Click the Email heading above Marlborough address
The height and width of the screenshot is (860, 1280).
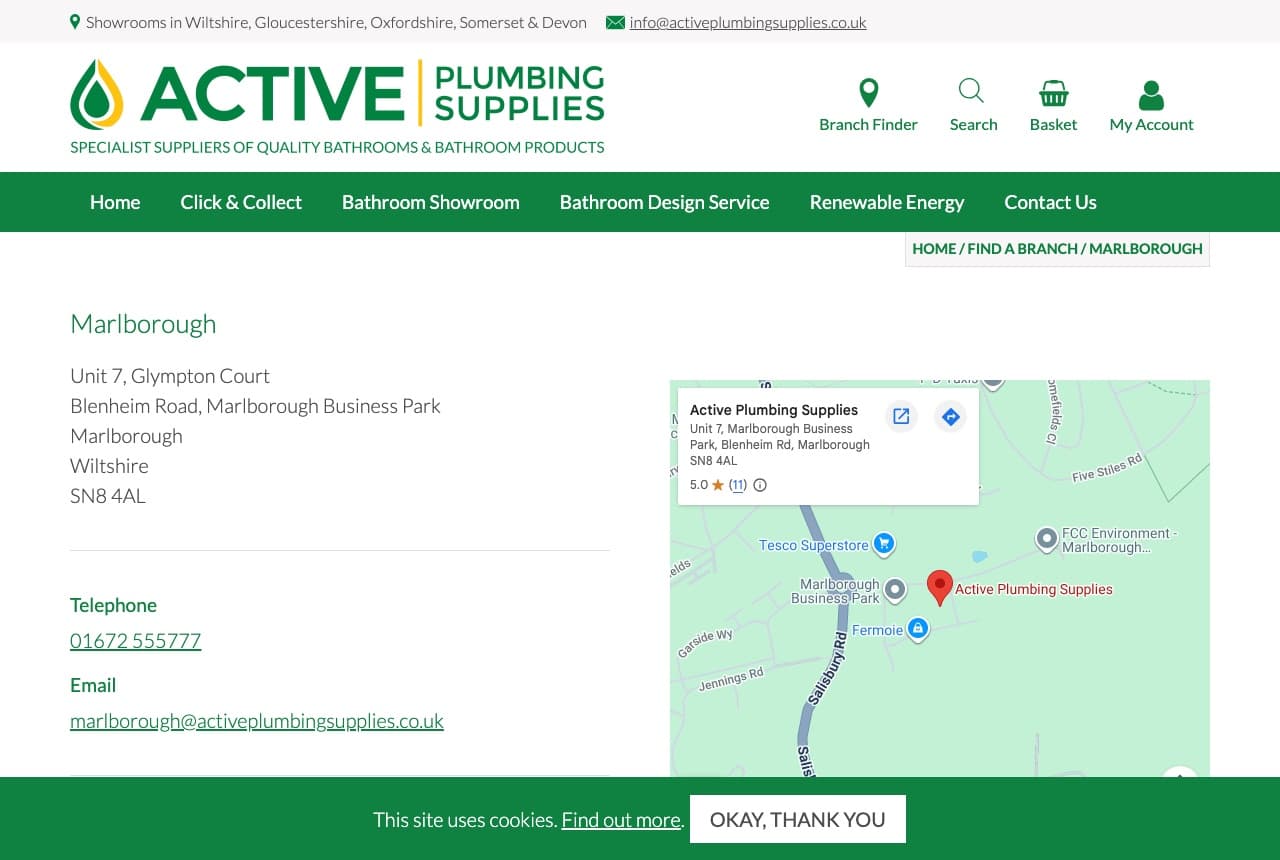click(x=93, y=685)
